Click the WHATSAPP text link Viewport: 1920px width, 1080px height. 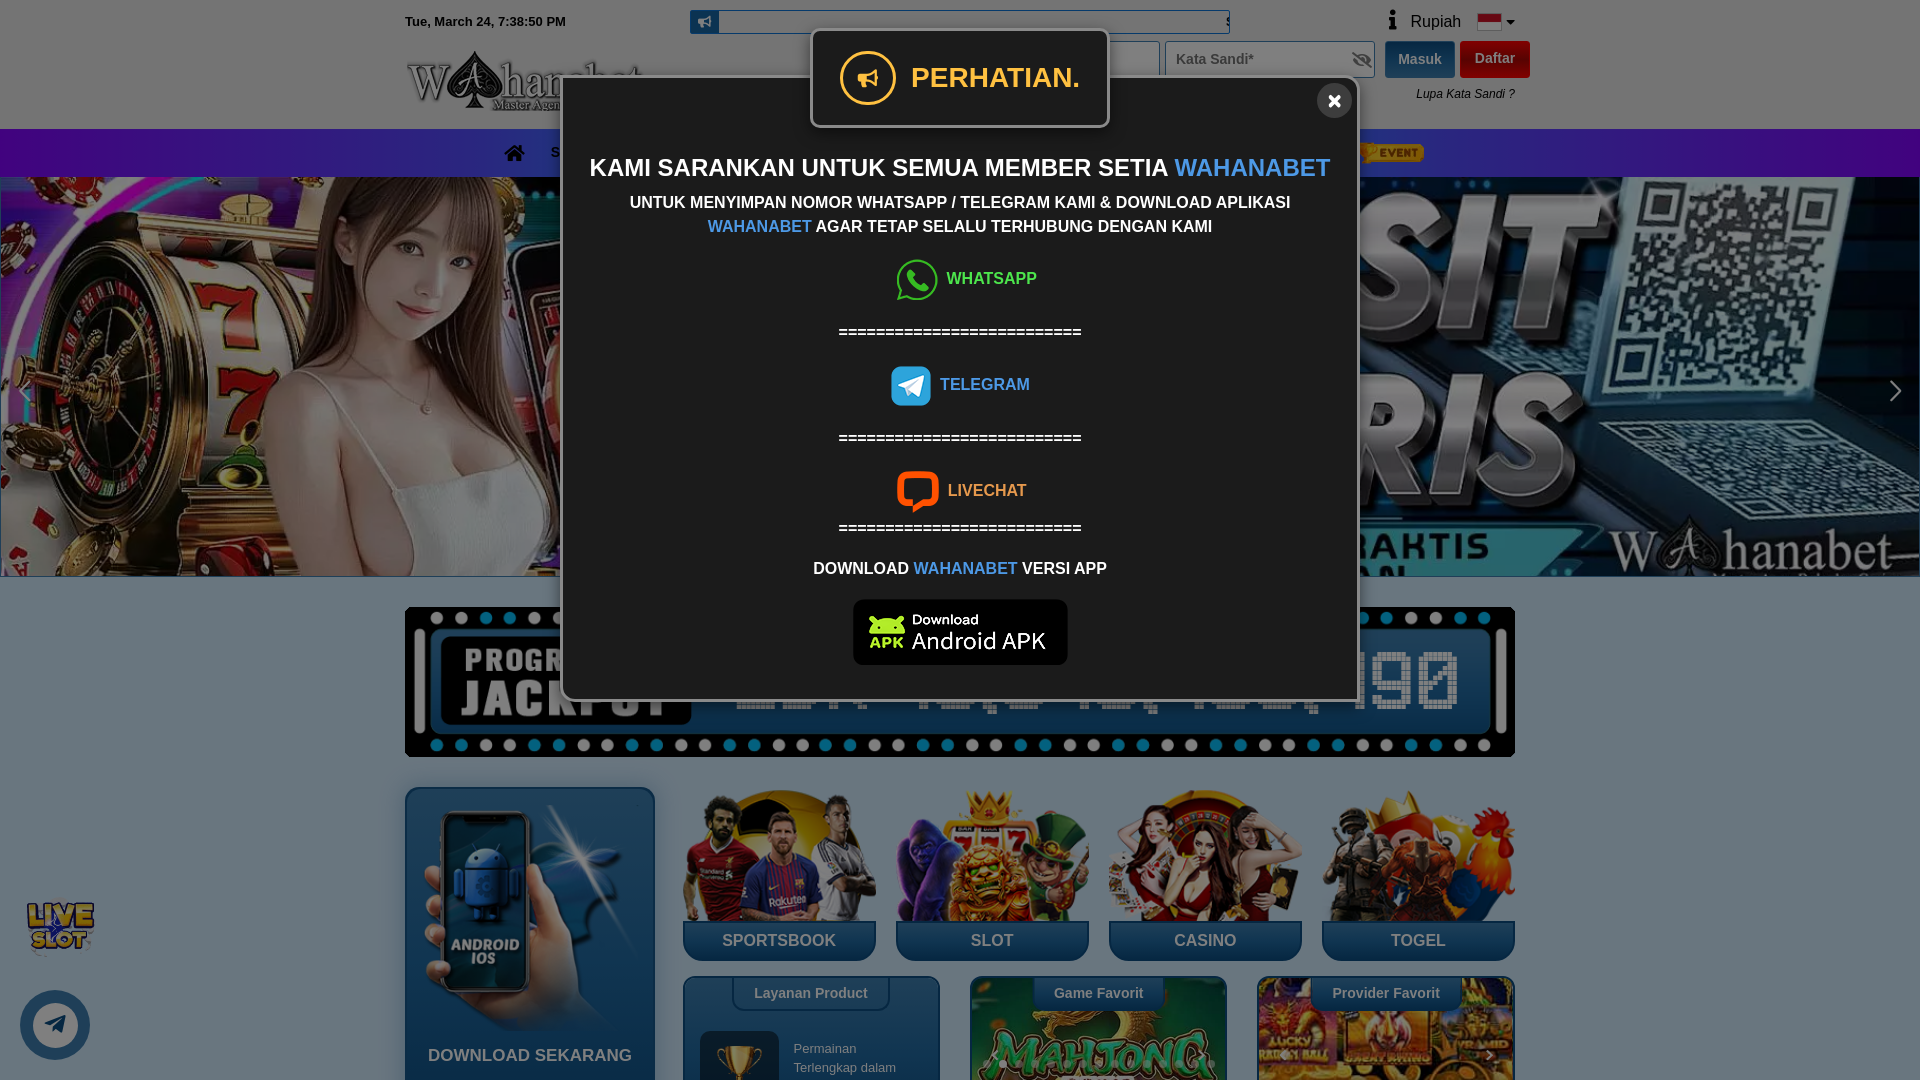click(991, 279)
